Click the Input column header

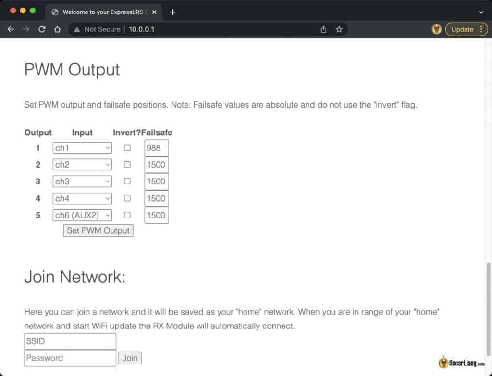click(82, 133)
